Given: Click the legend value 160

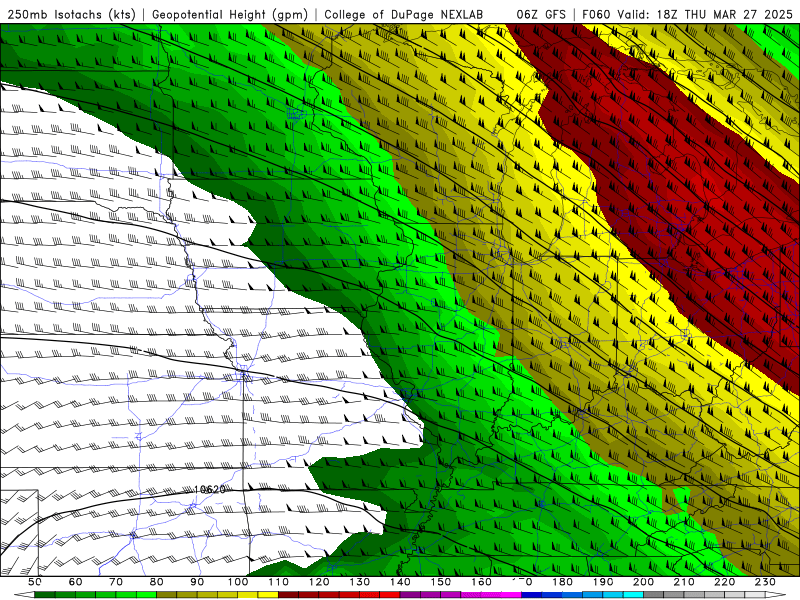Looking at the screenshot, I should [481, 582].
